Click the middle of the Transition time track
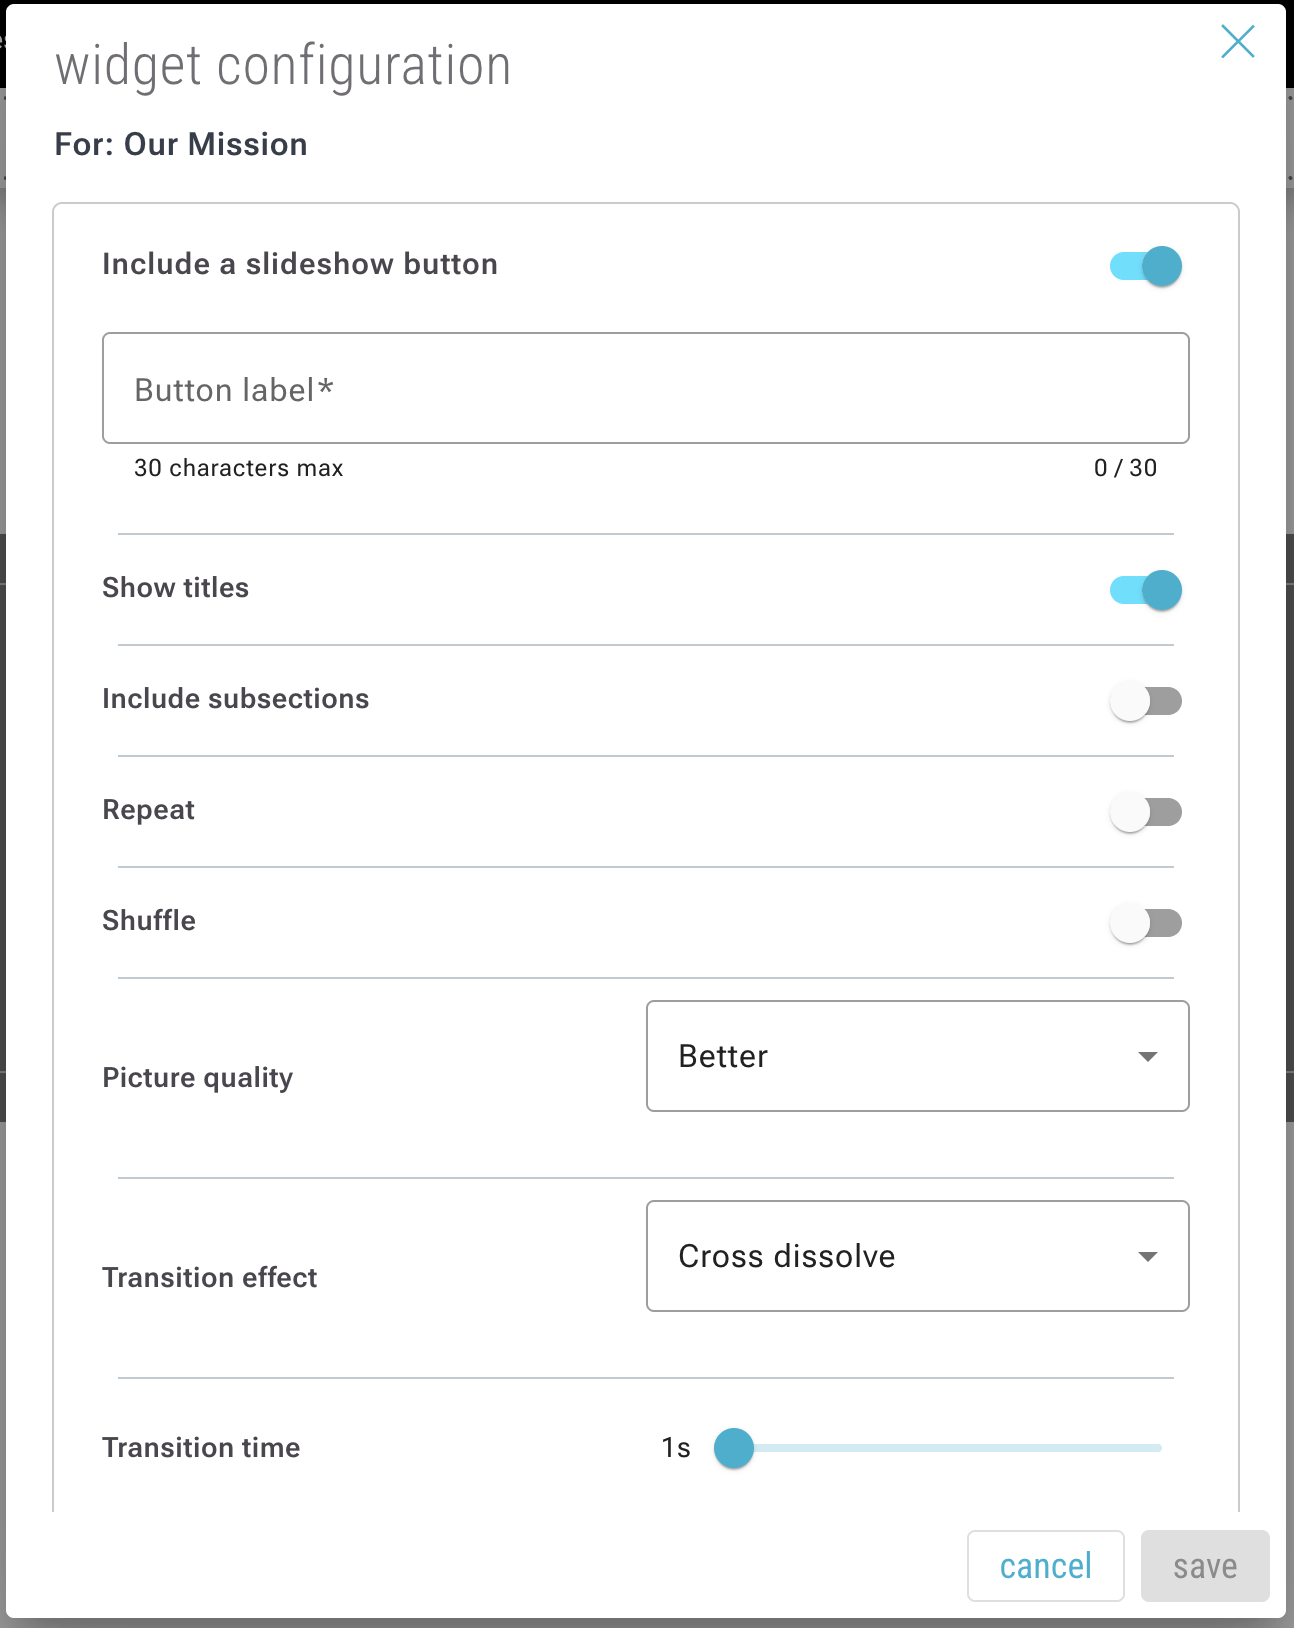The image size is (1294, 1628). (948, 1448)
